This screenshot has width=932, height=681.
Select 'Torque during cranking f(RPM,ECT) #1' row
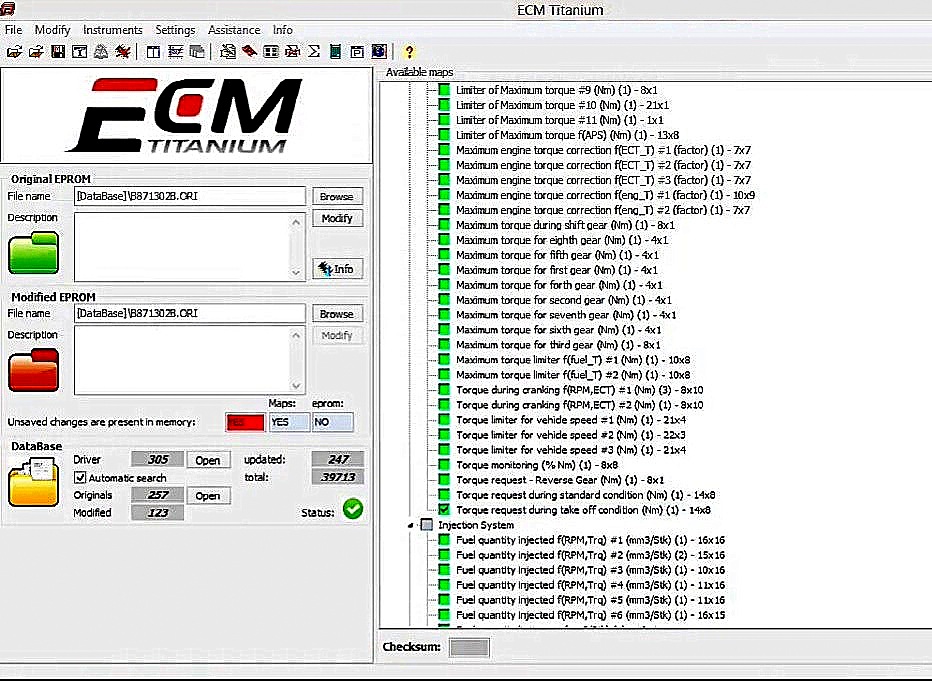tap(580, 390)
